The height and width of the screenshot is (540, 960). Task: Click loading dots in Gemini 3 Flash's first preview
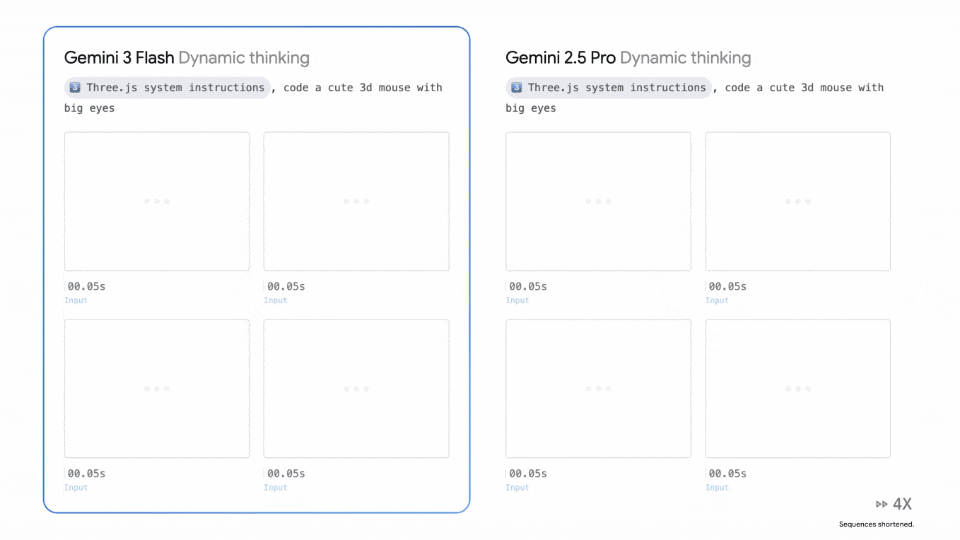pyautogui.click(x=157, y=201)
